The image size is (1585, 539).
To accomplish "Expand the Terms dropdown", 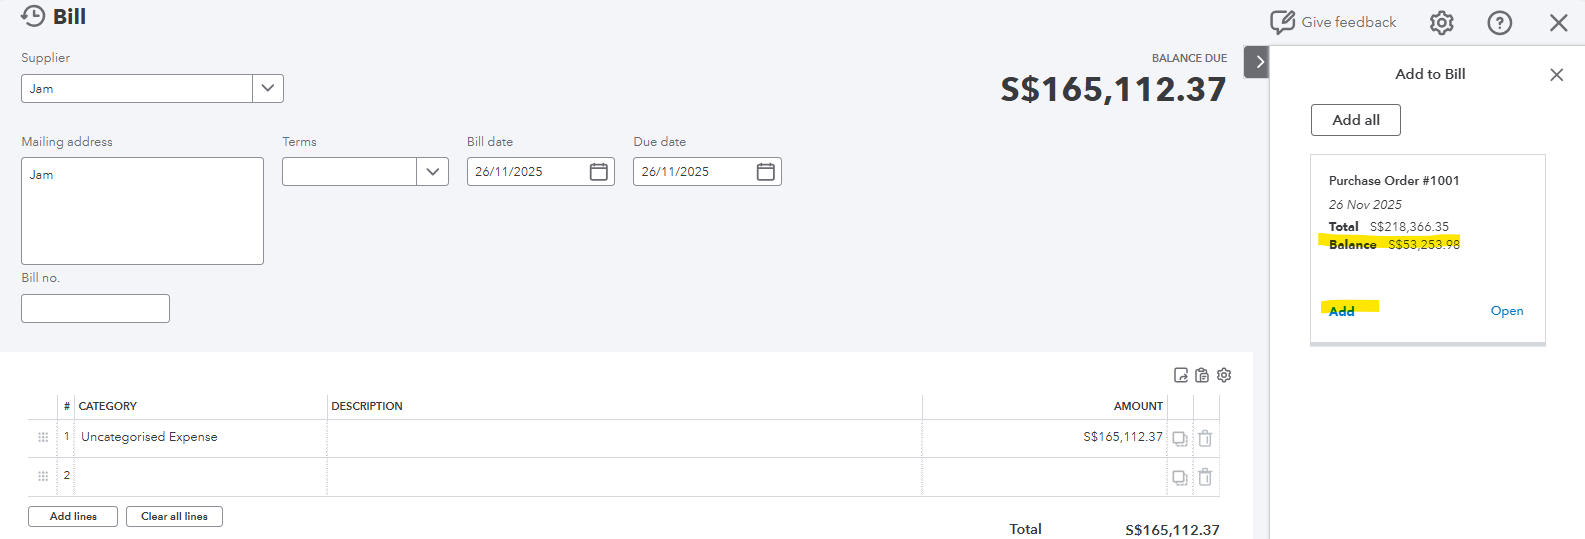I will [x=432, y=172].
